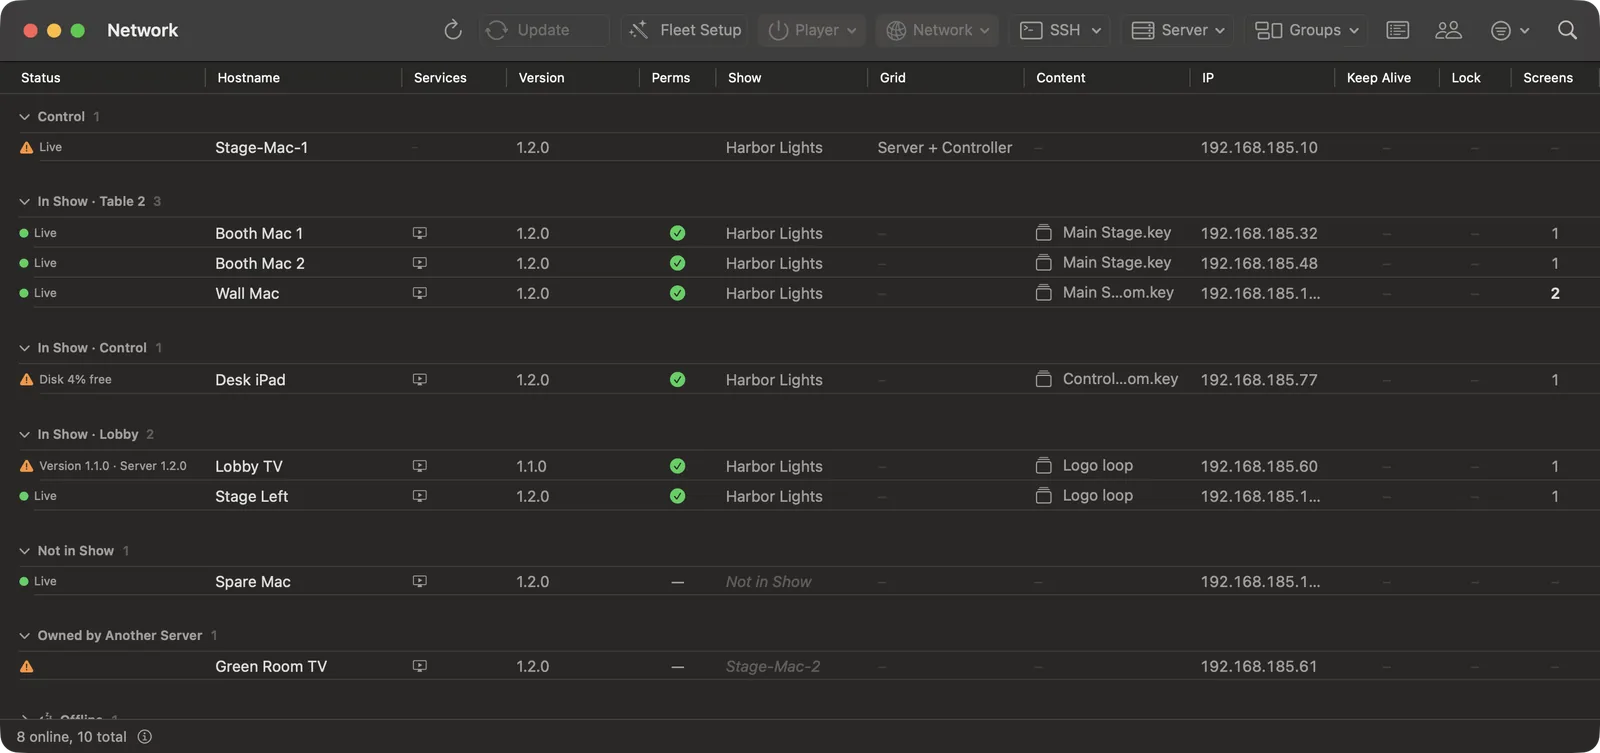Sort by the Version column header
Image resolution: width=1600 pixels, height=753 pixels.
pos(541,78)
